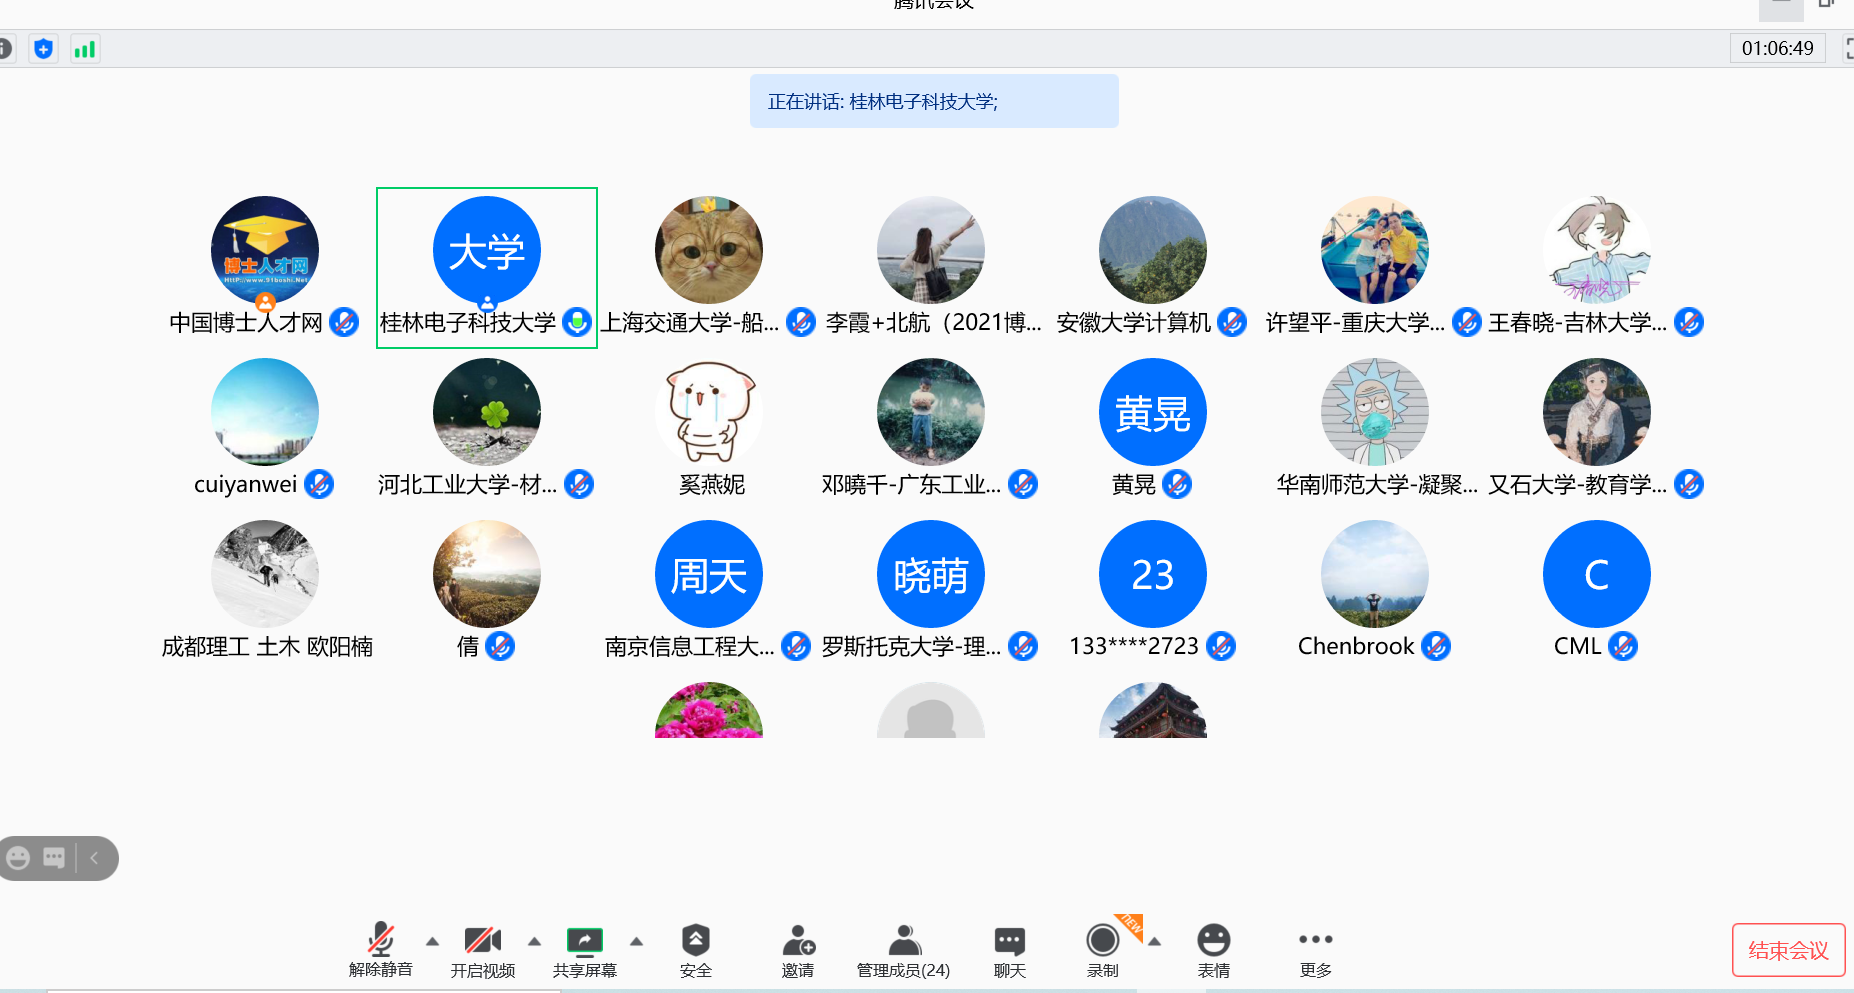Check the green network signal bars icon
Screen dimensions: 1854x993
pos(85,48)
